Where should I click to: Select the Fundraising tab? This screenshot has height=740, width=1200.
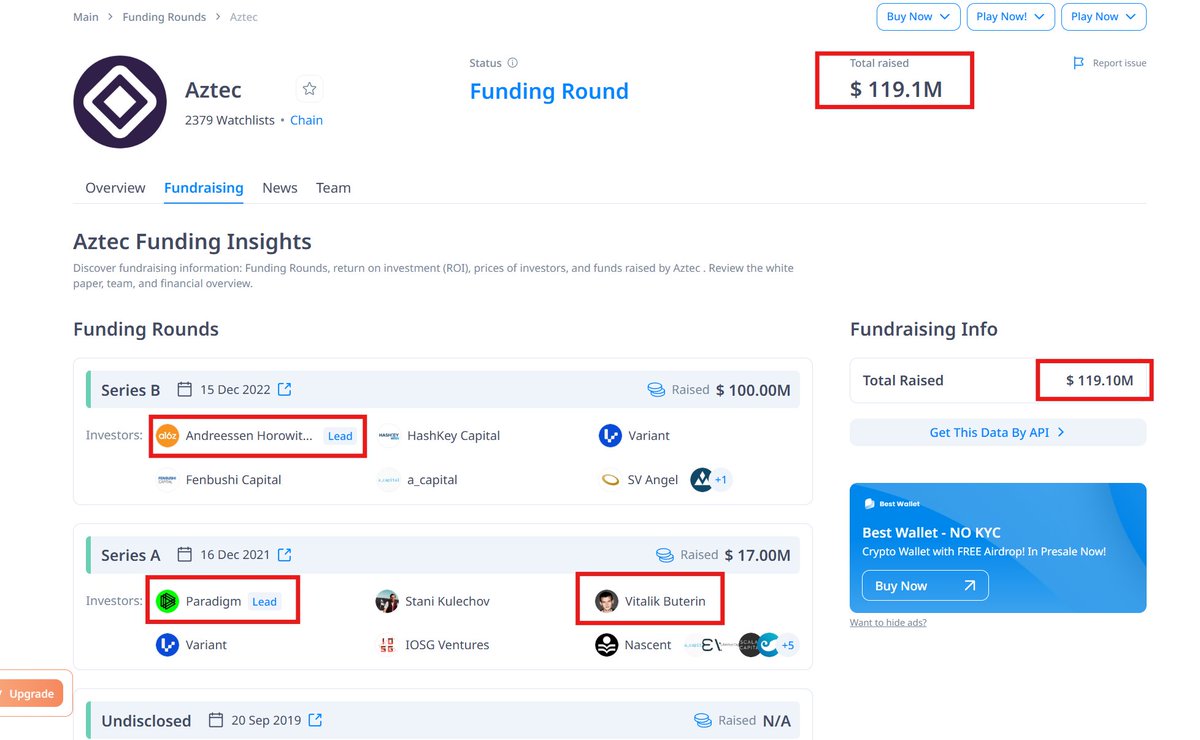point(204,188)
